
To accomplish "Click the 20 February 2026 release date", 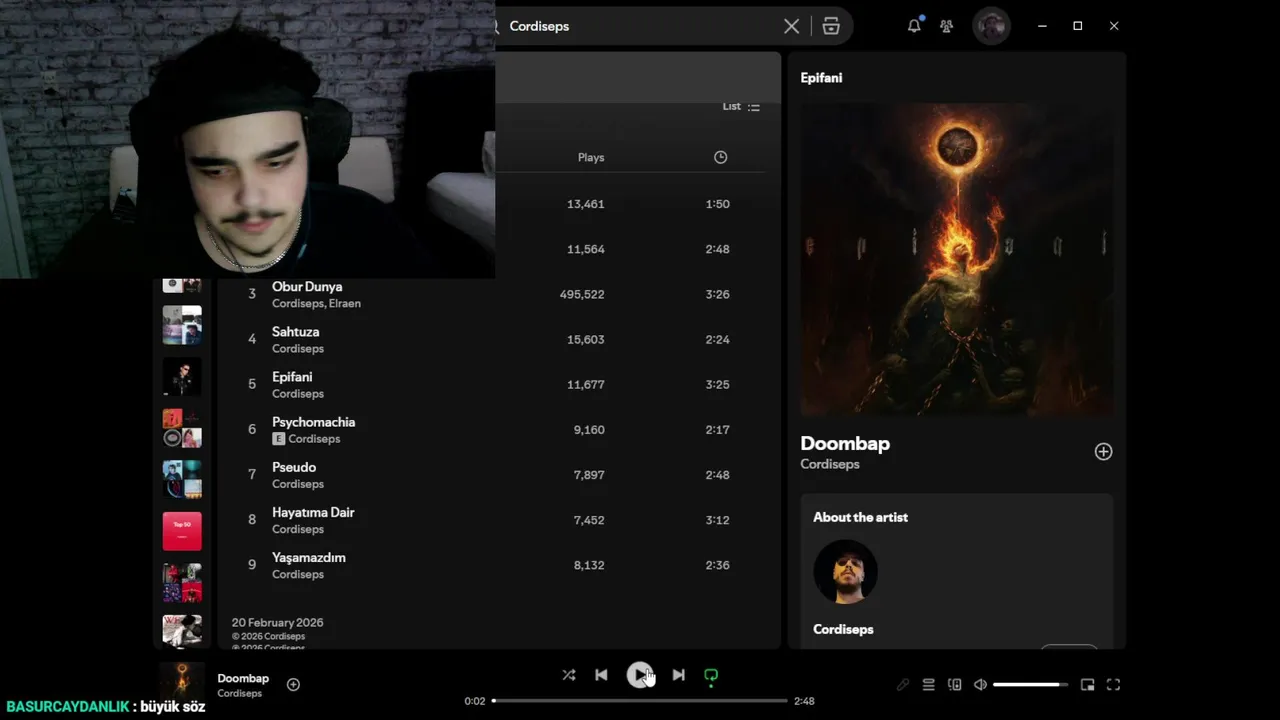I will tap(277, 623).
